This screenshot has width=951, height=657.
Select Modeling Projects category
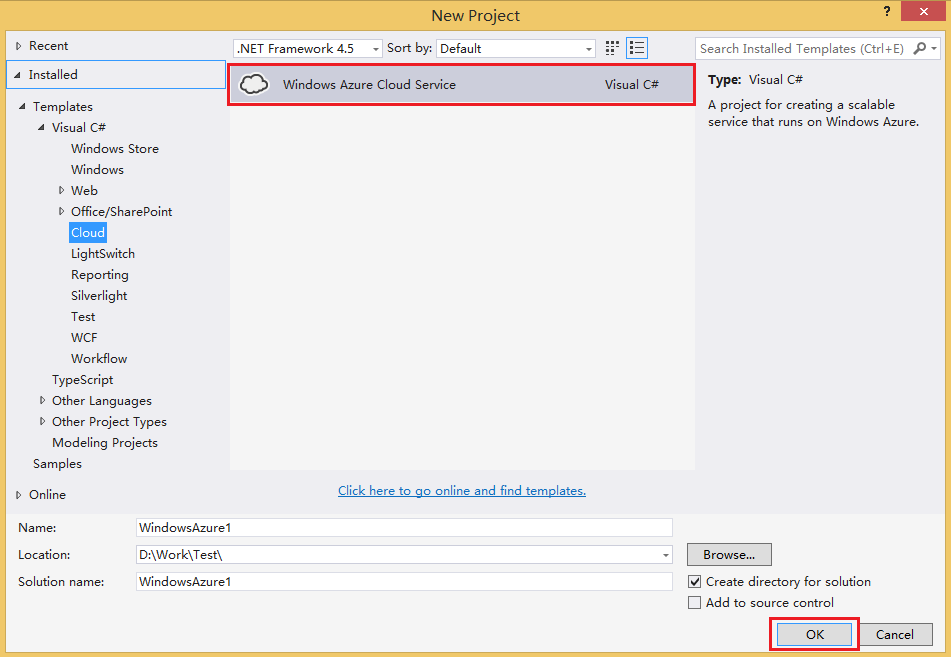pyautogui.click(x=105, y=443)
